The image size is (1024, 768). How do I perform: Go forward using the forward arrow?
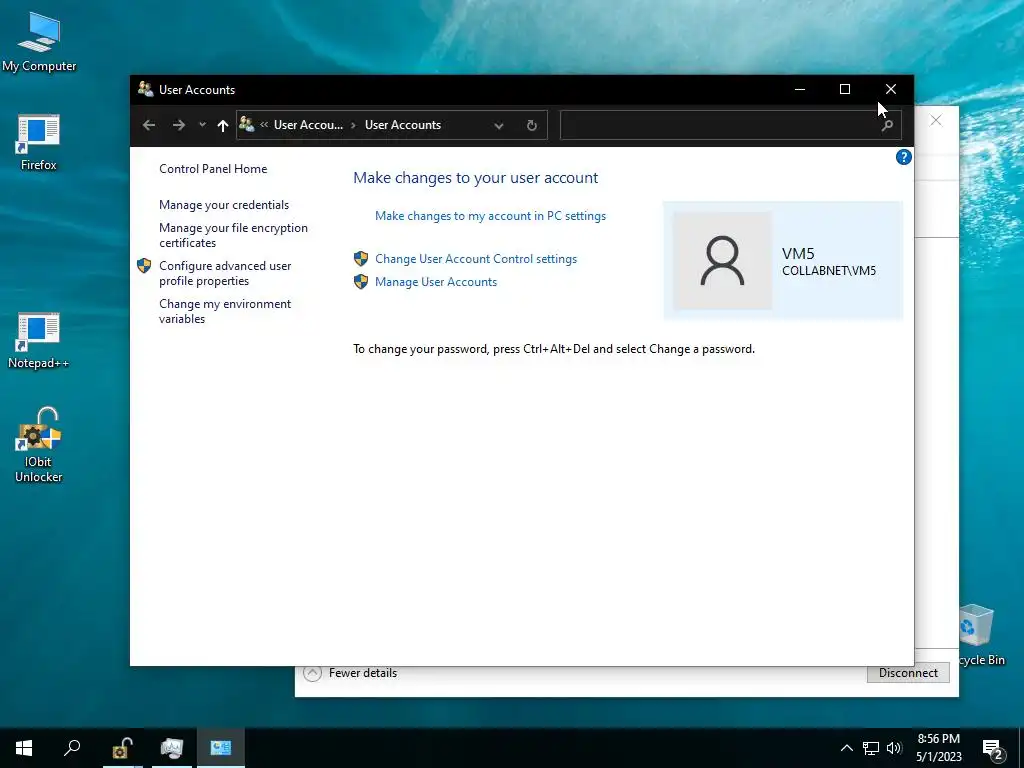[178, 125]
